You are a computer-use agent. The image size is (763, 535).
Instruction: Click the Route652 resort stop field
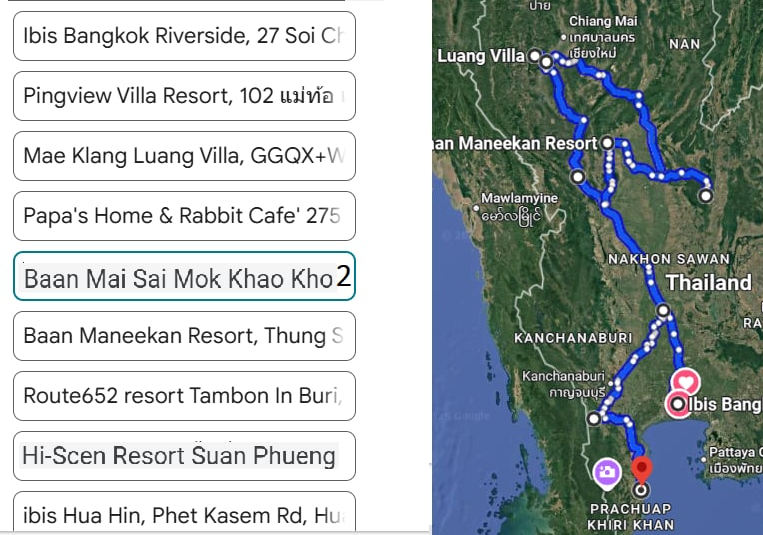point(184,396)
